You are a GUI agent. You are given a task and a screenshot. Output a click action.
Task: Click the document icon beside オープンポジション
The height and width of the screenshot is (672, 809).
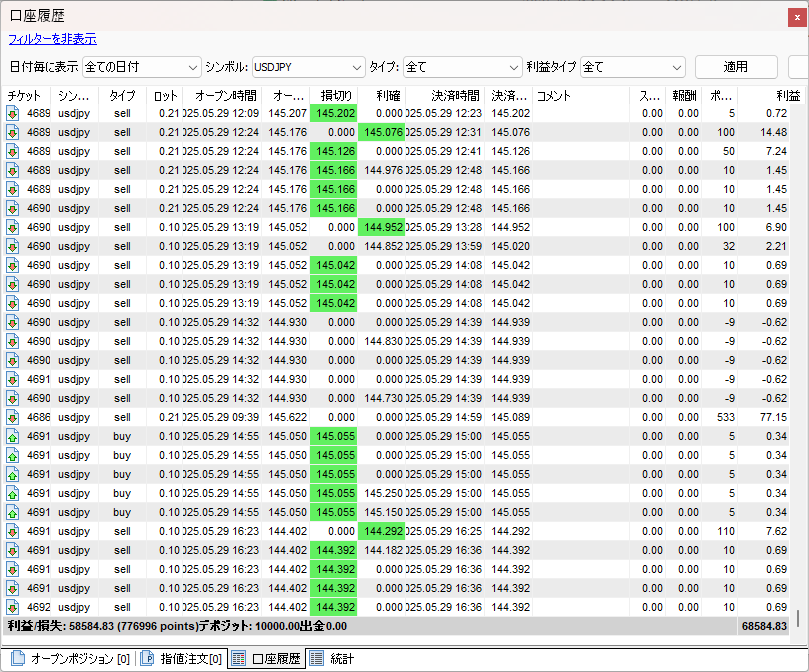tap(17, 658)
